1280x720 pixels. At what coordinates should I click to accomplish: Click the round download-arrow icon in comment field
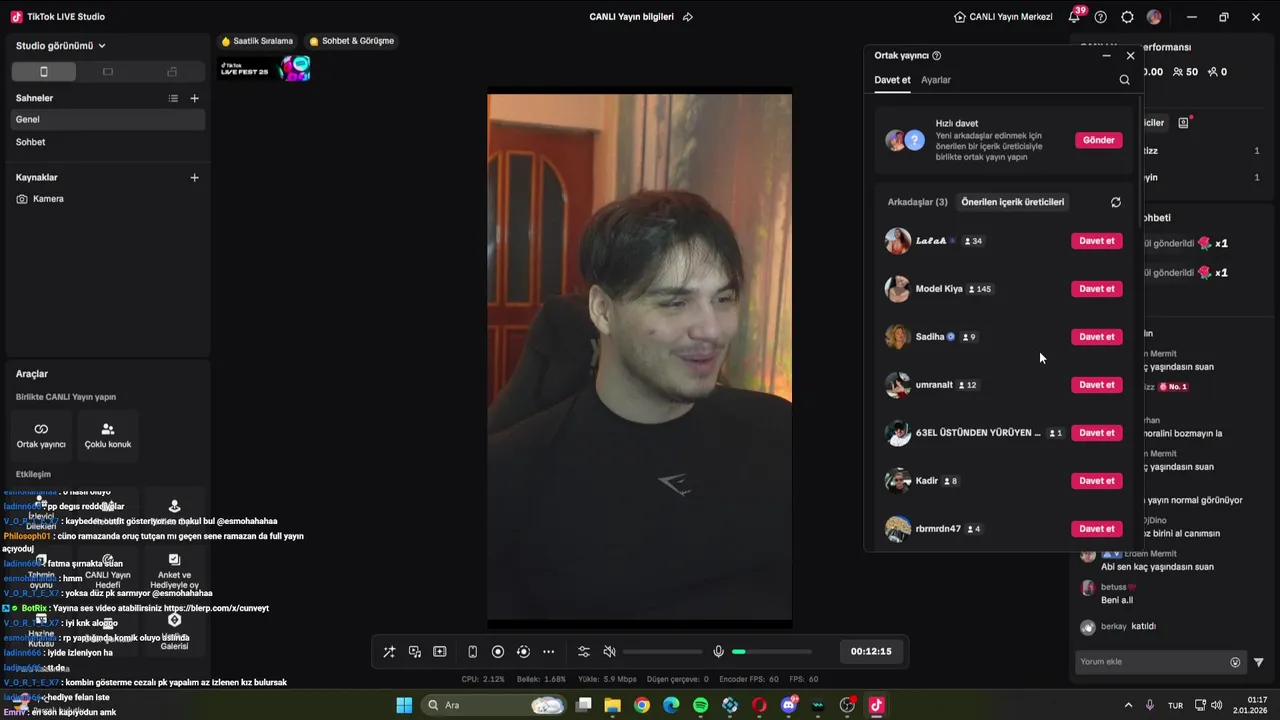click(1235, 662)
